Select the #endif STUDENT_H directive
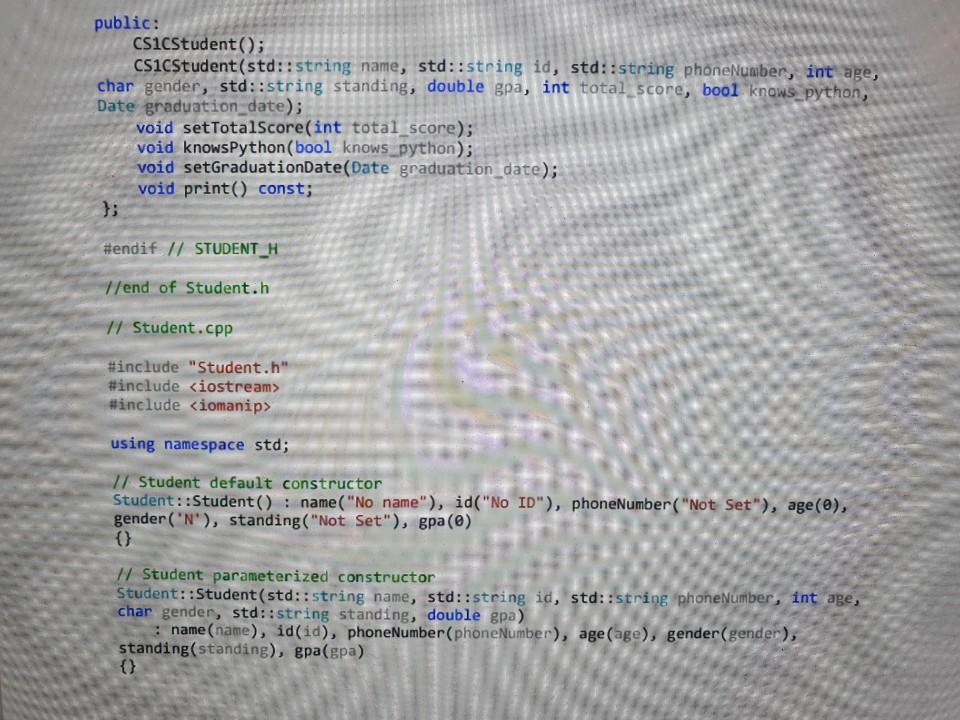 [x=193, y=248]
